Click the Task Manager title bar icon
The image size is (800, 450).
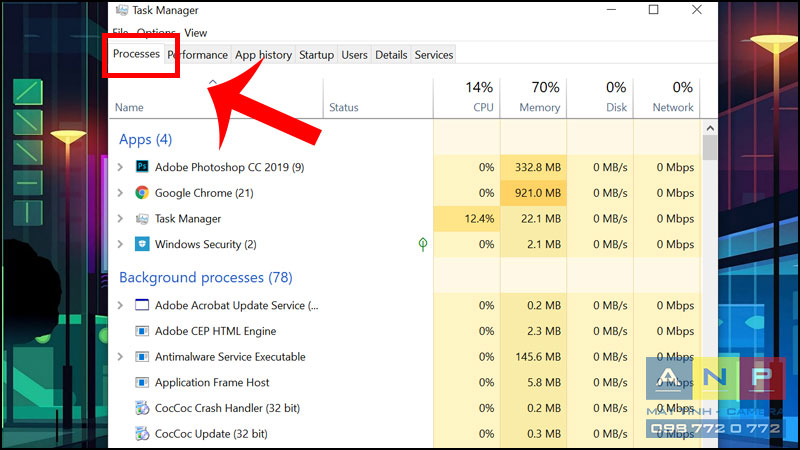tap(121, 10)
